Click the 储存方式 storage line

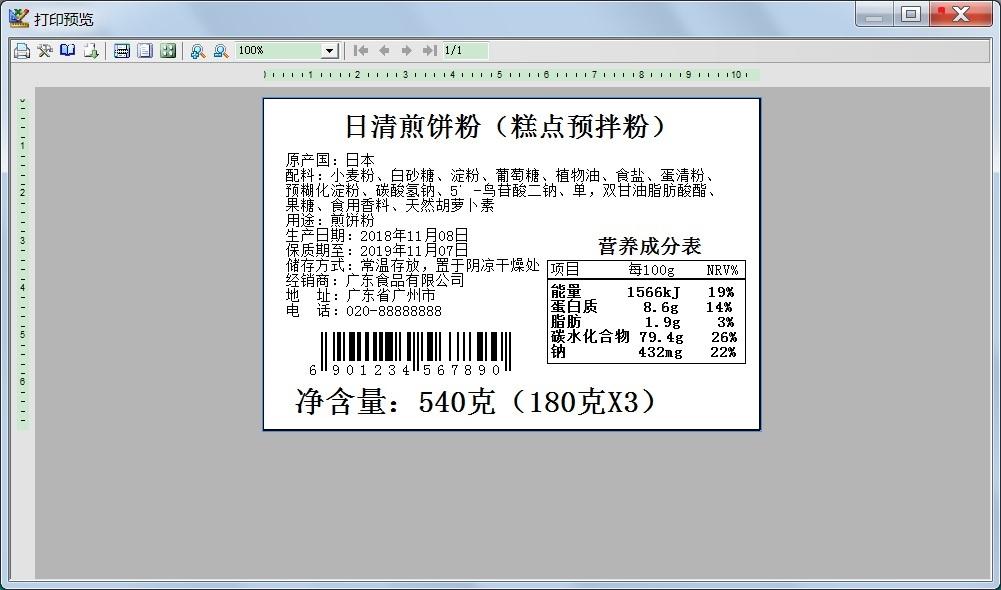(412, 266)
